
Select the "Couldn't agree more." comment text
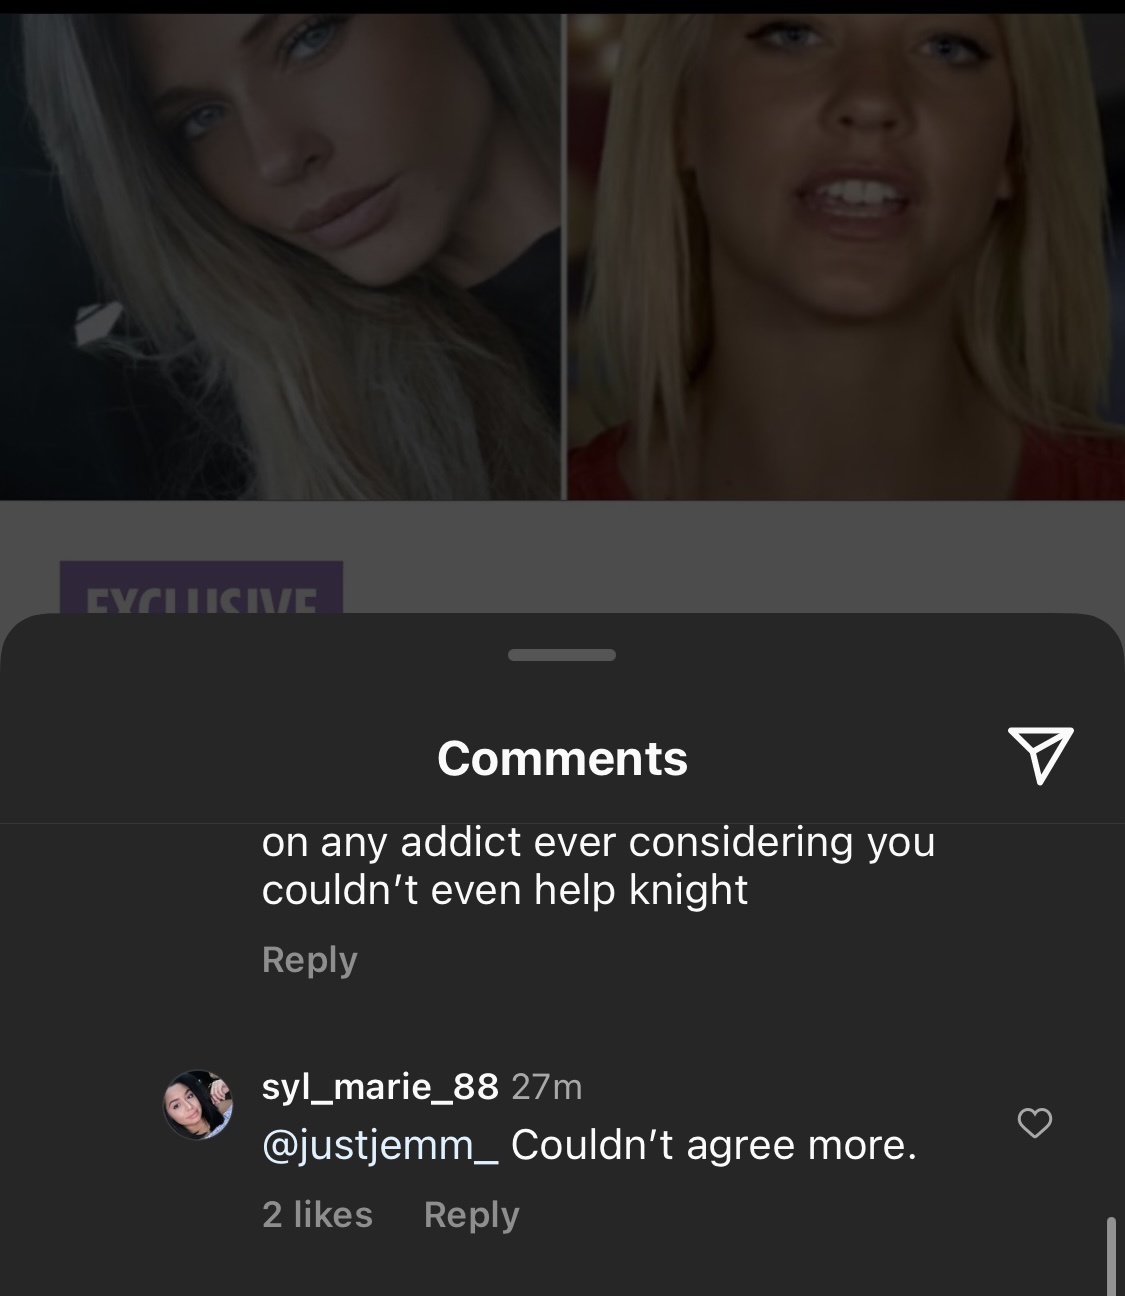point(714,1145)
